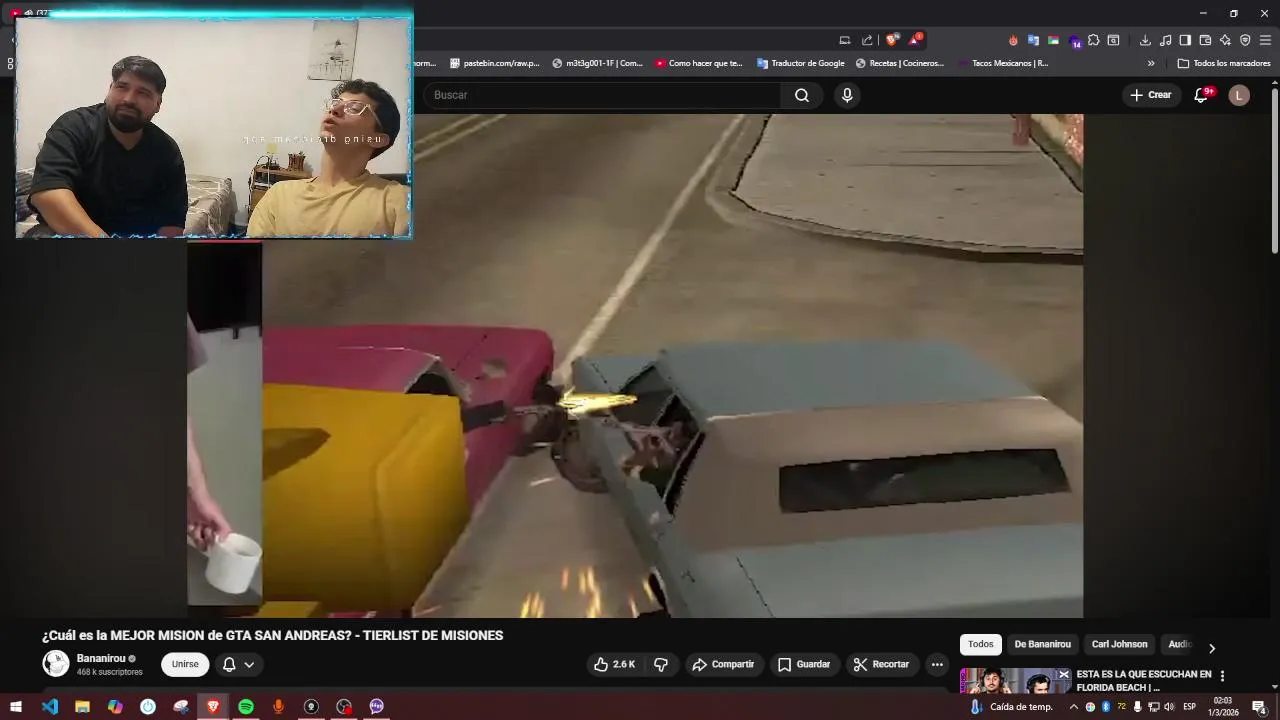Click the page vertical scrollbar
The height and width of the screenshot is (720, 1280).
[1274, 170]
